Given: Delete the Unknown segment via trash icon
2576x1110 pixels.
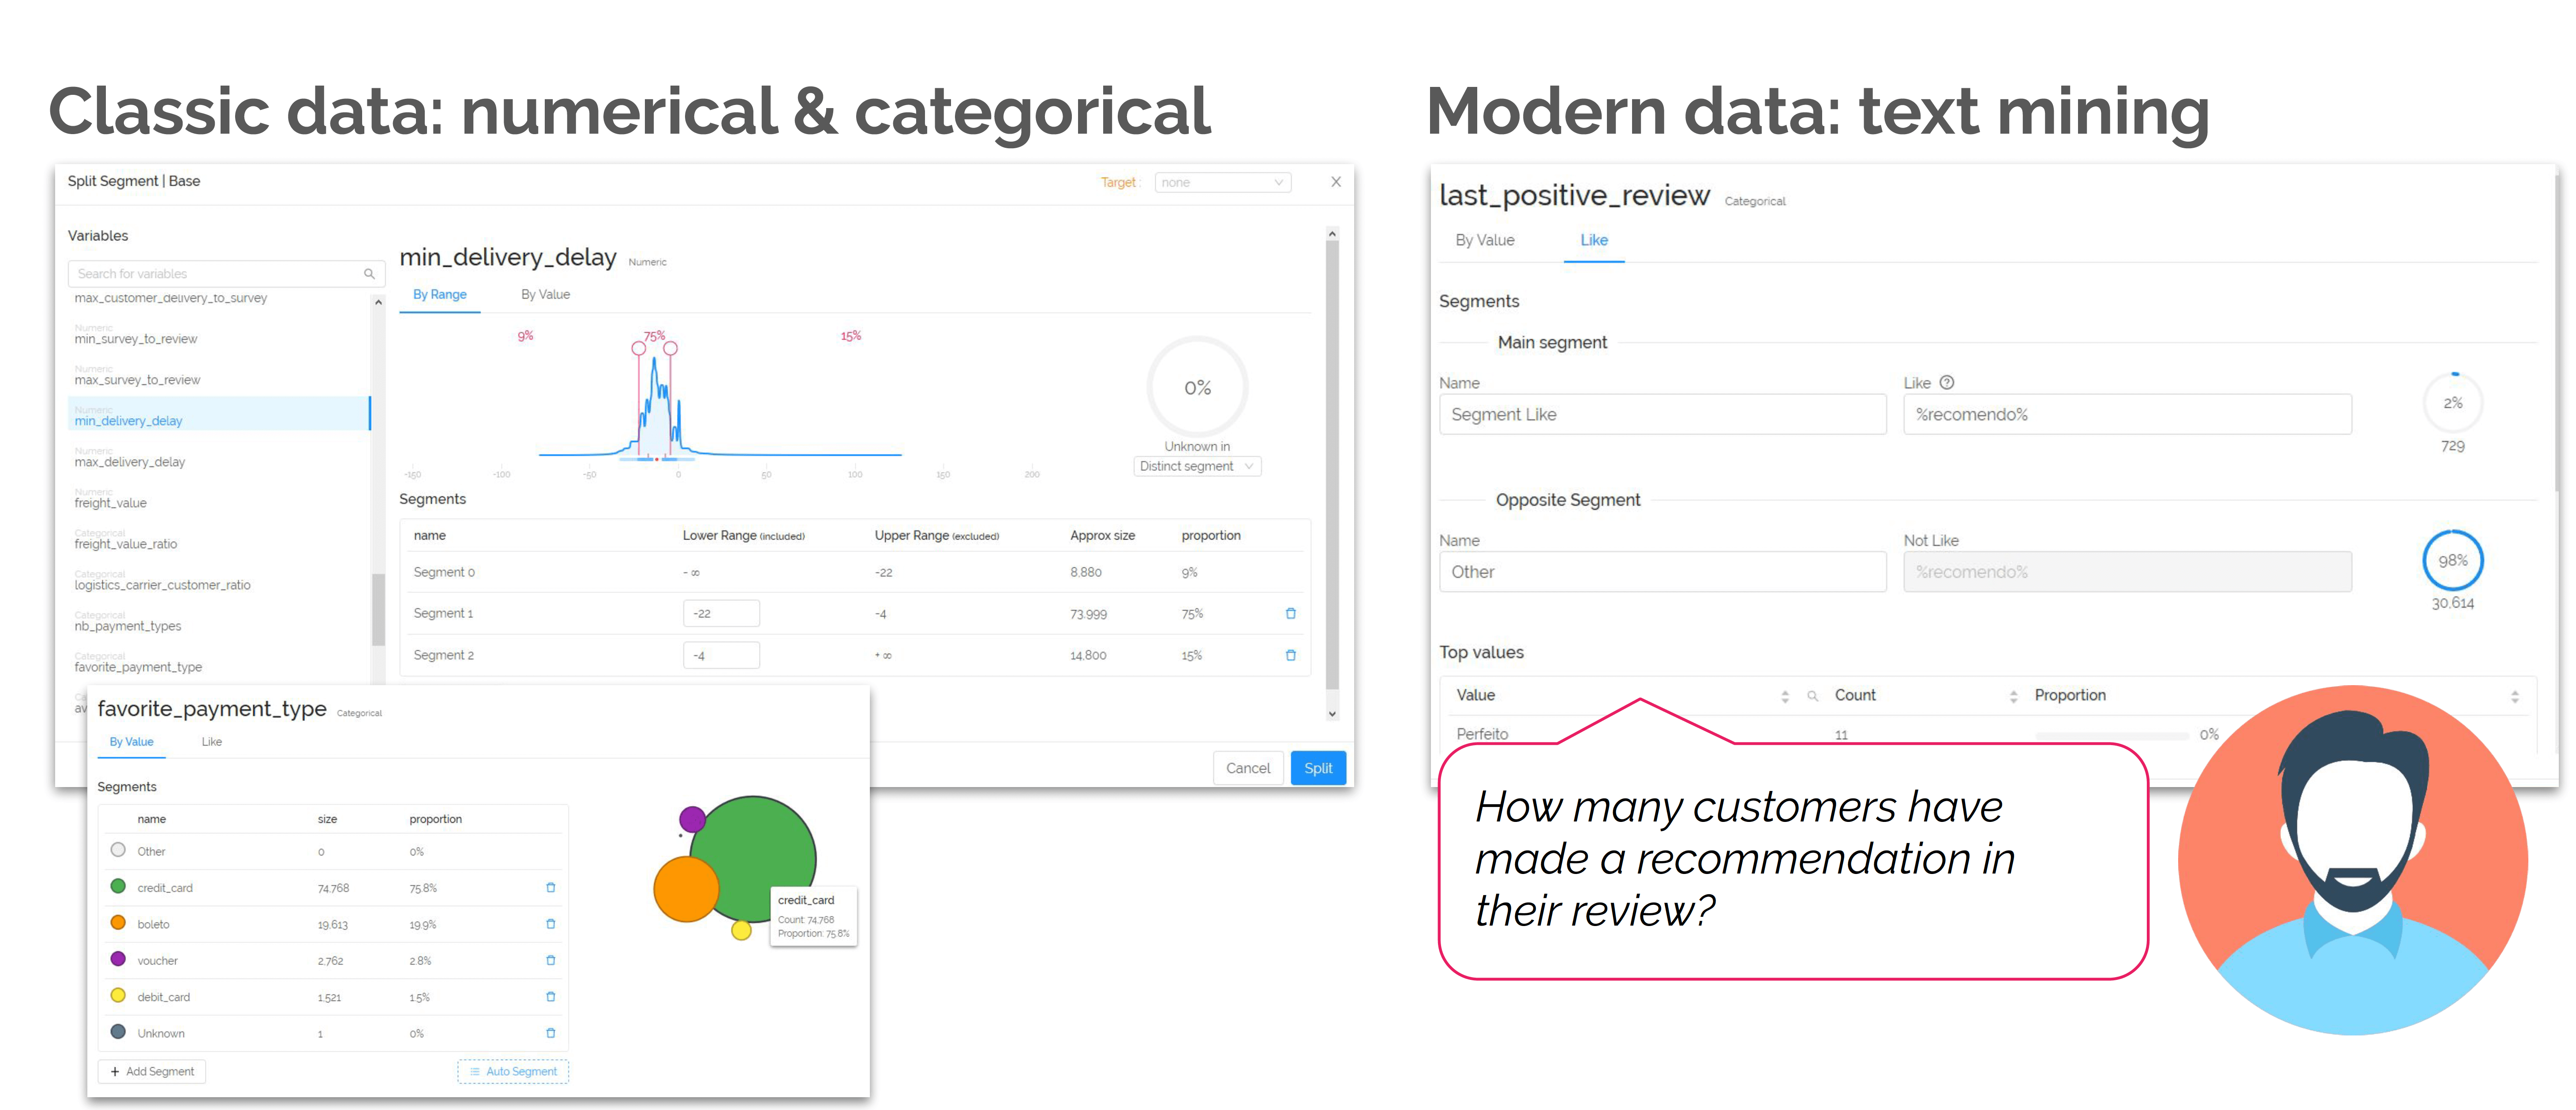Looking at the screenshot, I should [x=550, y=1032].
